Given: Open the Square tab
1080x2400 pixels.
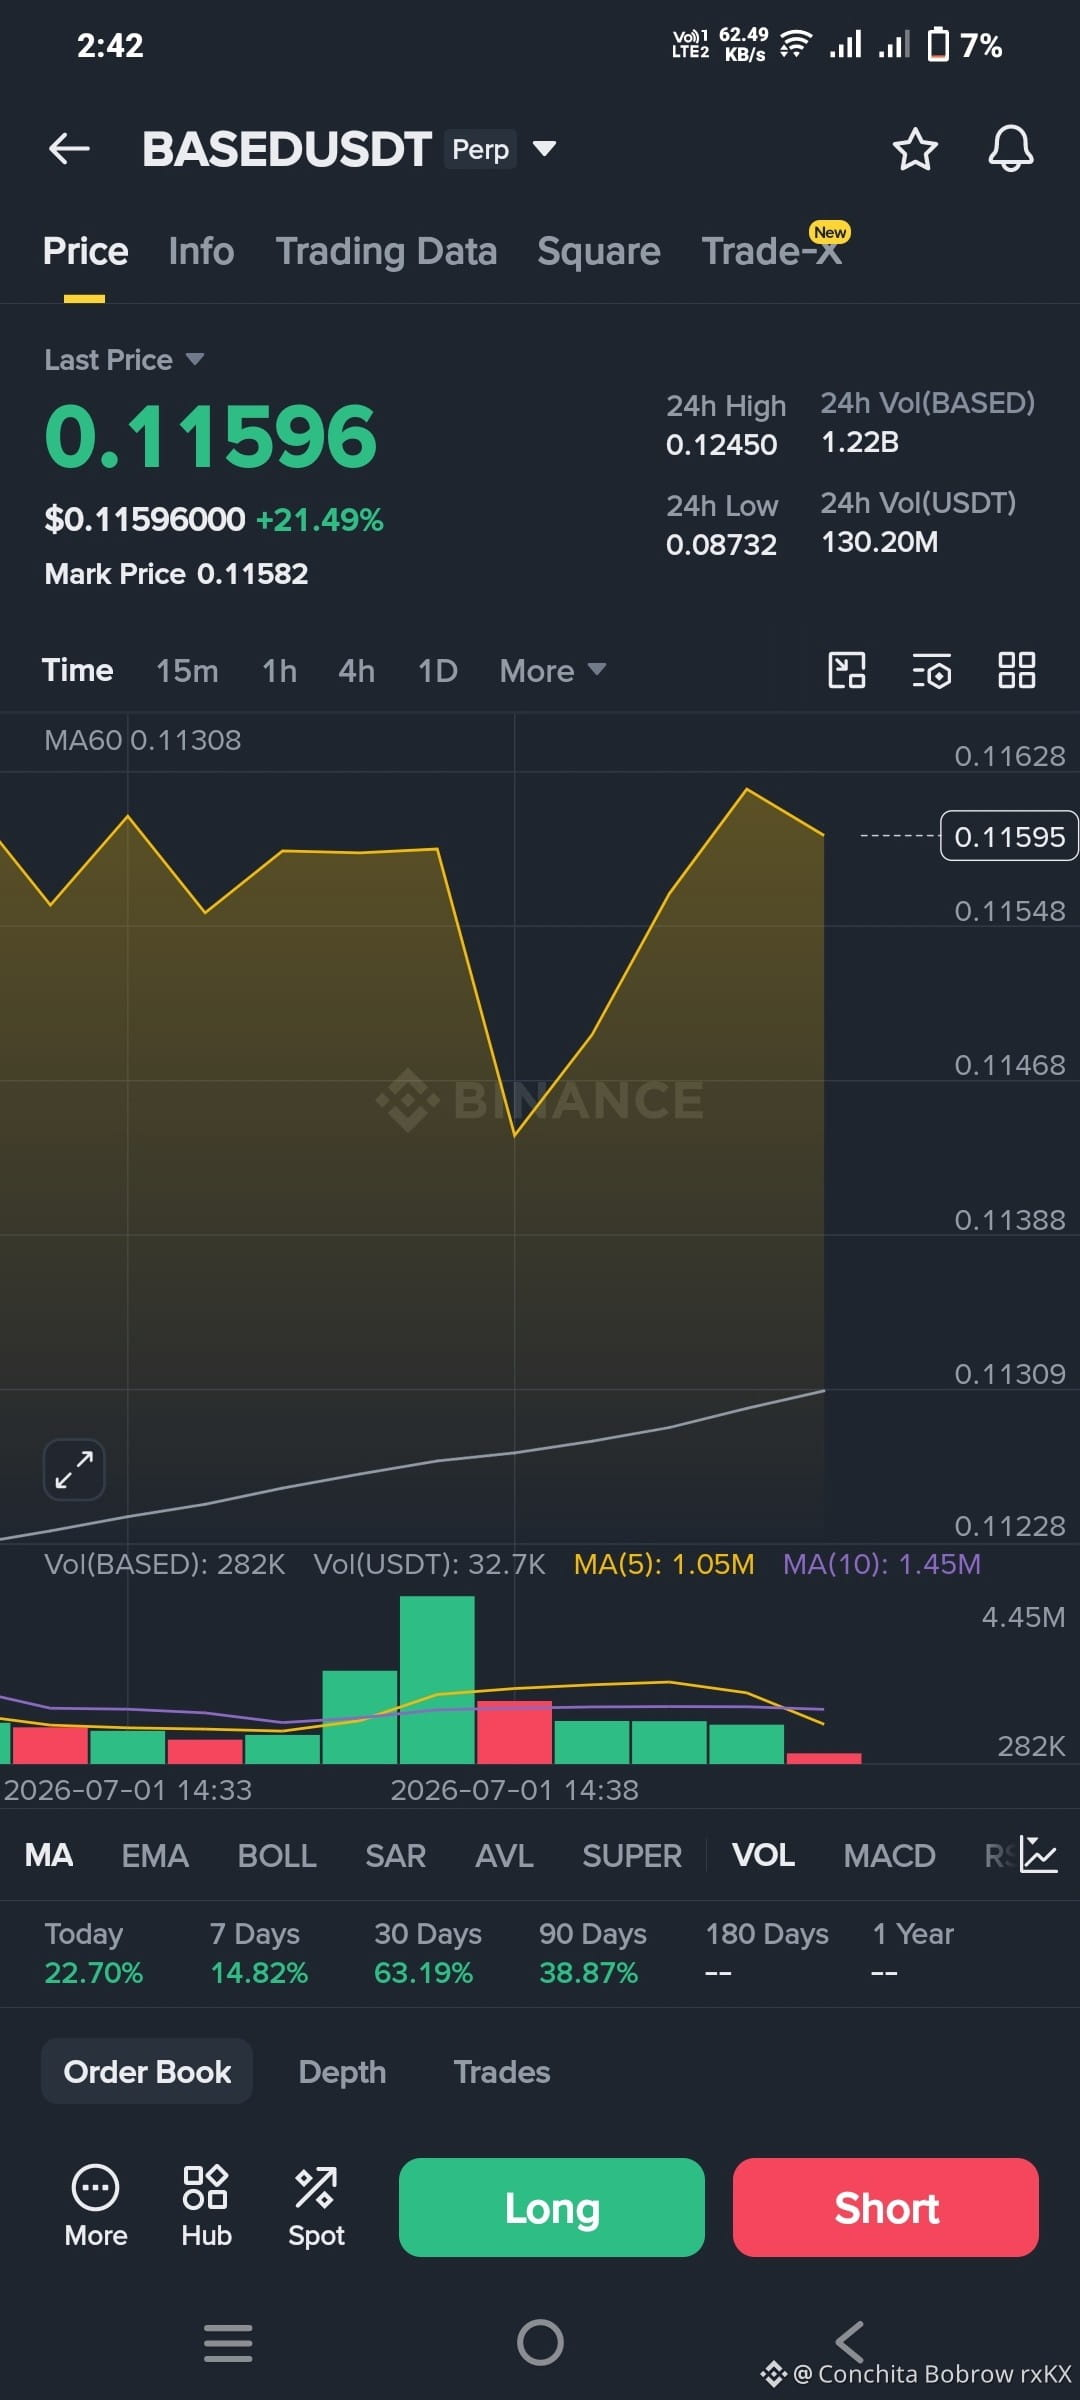Looking at the screenshot, I should (598, 251).
